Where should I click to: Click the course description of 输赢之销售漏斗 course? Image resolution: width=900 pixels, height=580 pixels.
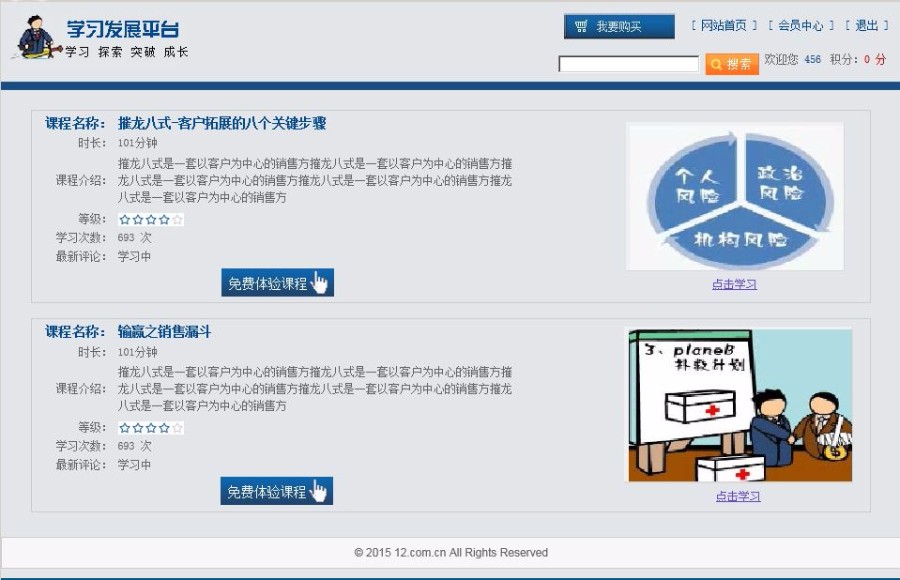pyautogui.click(x=315, y=389)
